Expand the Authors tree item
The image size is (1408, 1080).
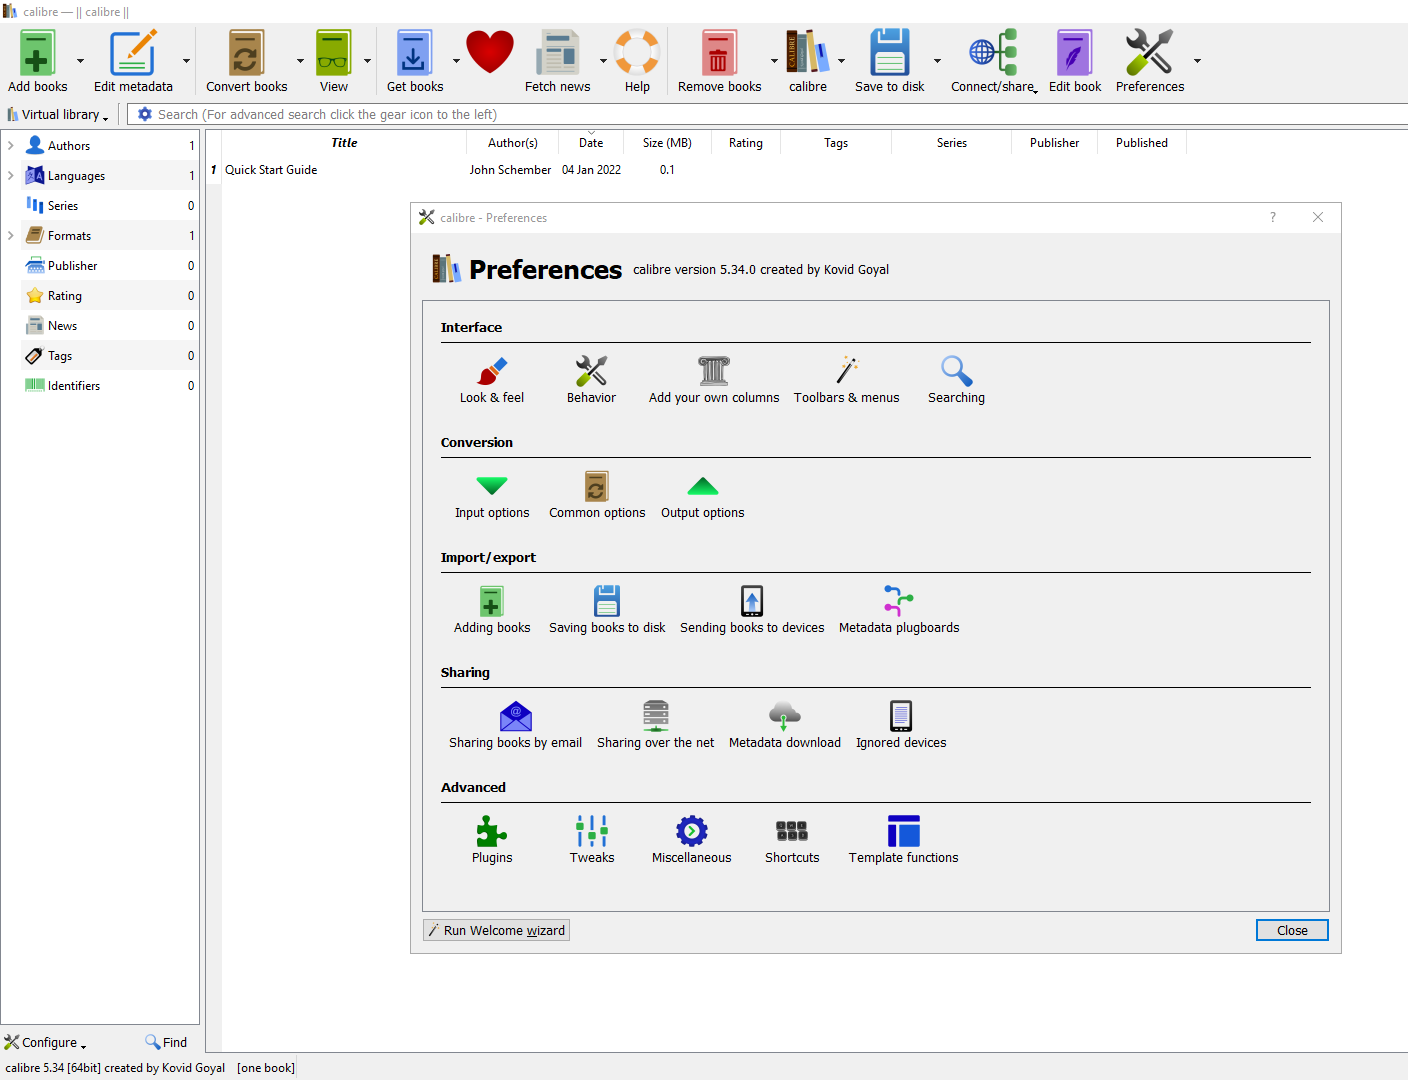[10, 146]
